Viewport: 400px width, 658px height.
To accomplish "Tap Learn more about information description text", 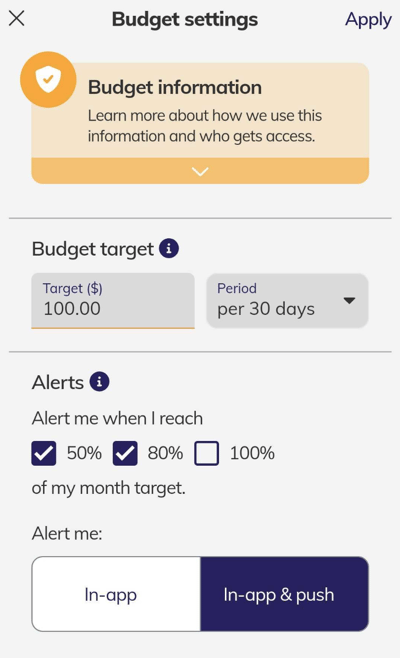I will [205, 126].
